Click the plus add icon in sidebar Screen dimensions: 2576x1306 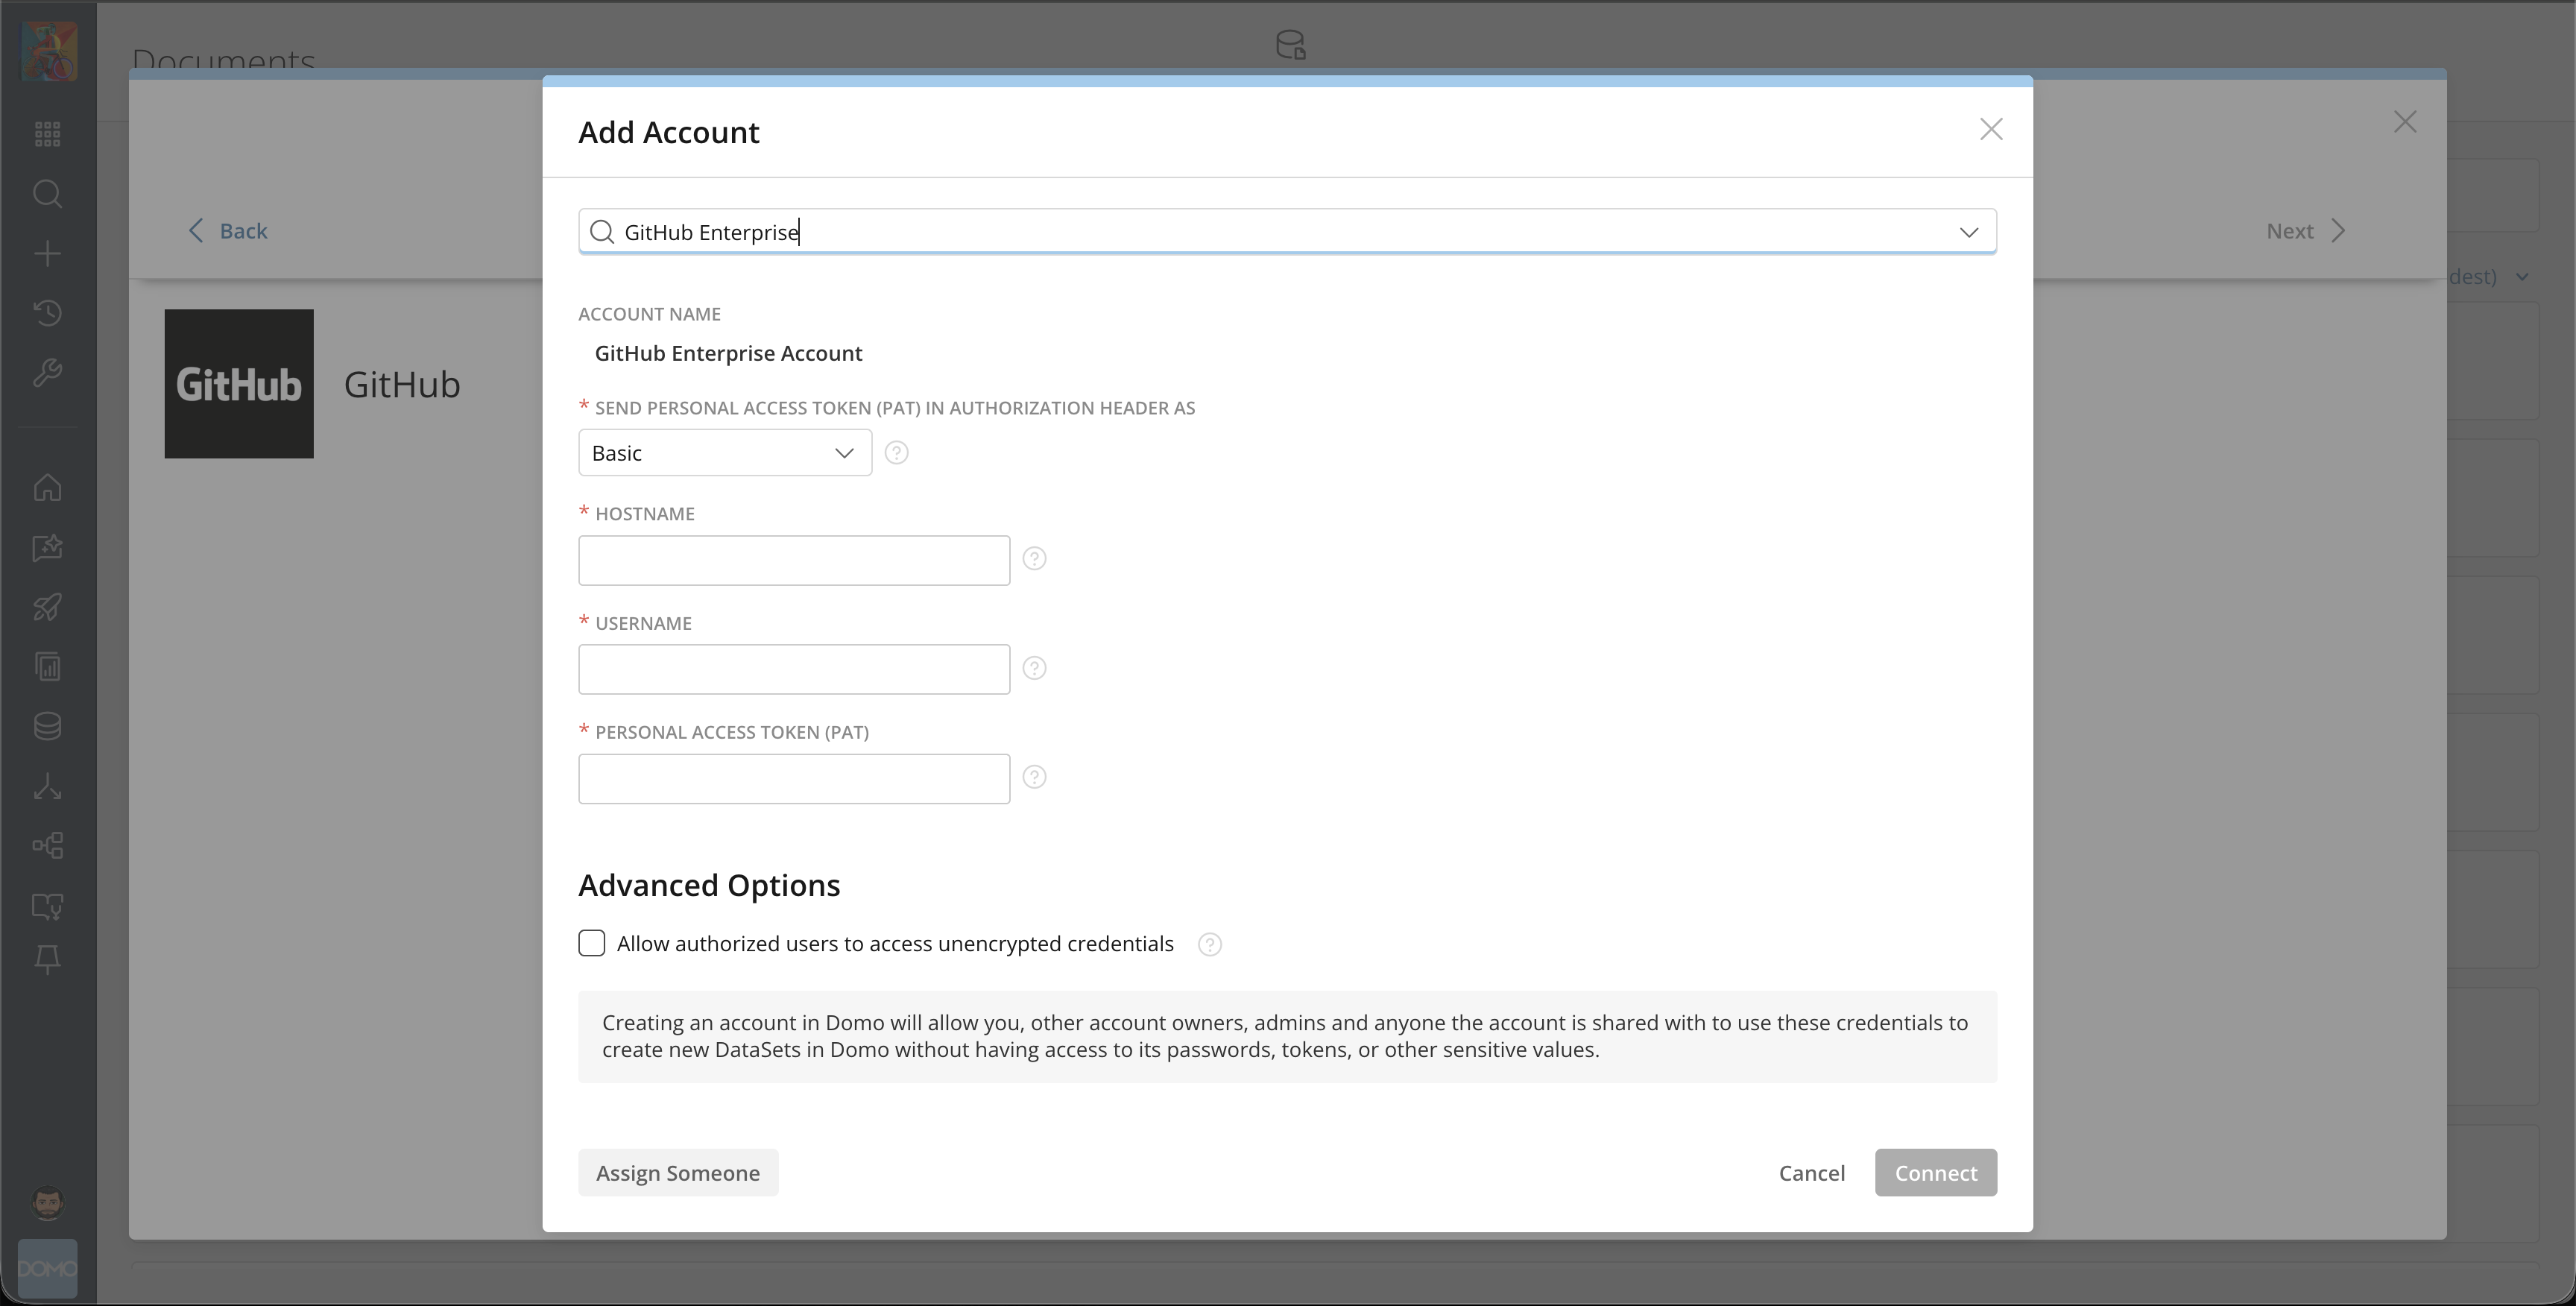pyautogui.click(x=48, y=253)
